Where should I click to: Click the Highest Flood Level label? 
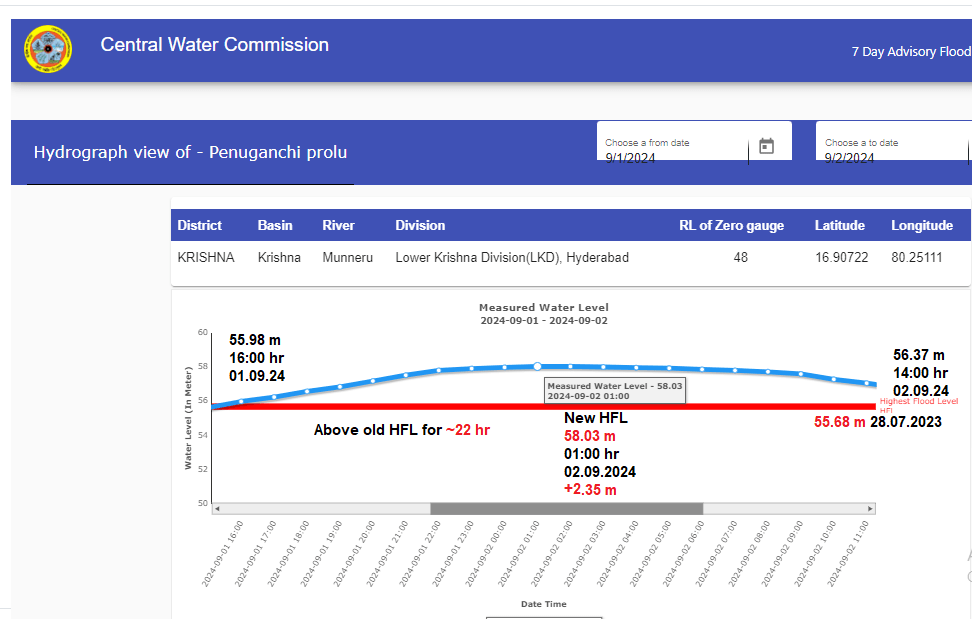(x=918, y=402)
